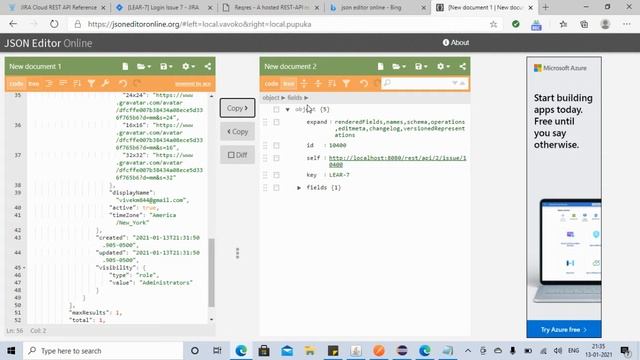Image resolution: width=640 pixels, height=360 pixels.
Task: Undo last change in right panel
Action: pos(364,84)
